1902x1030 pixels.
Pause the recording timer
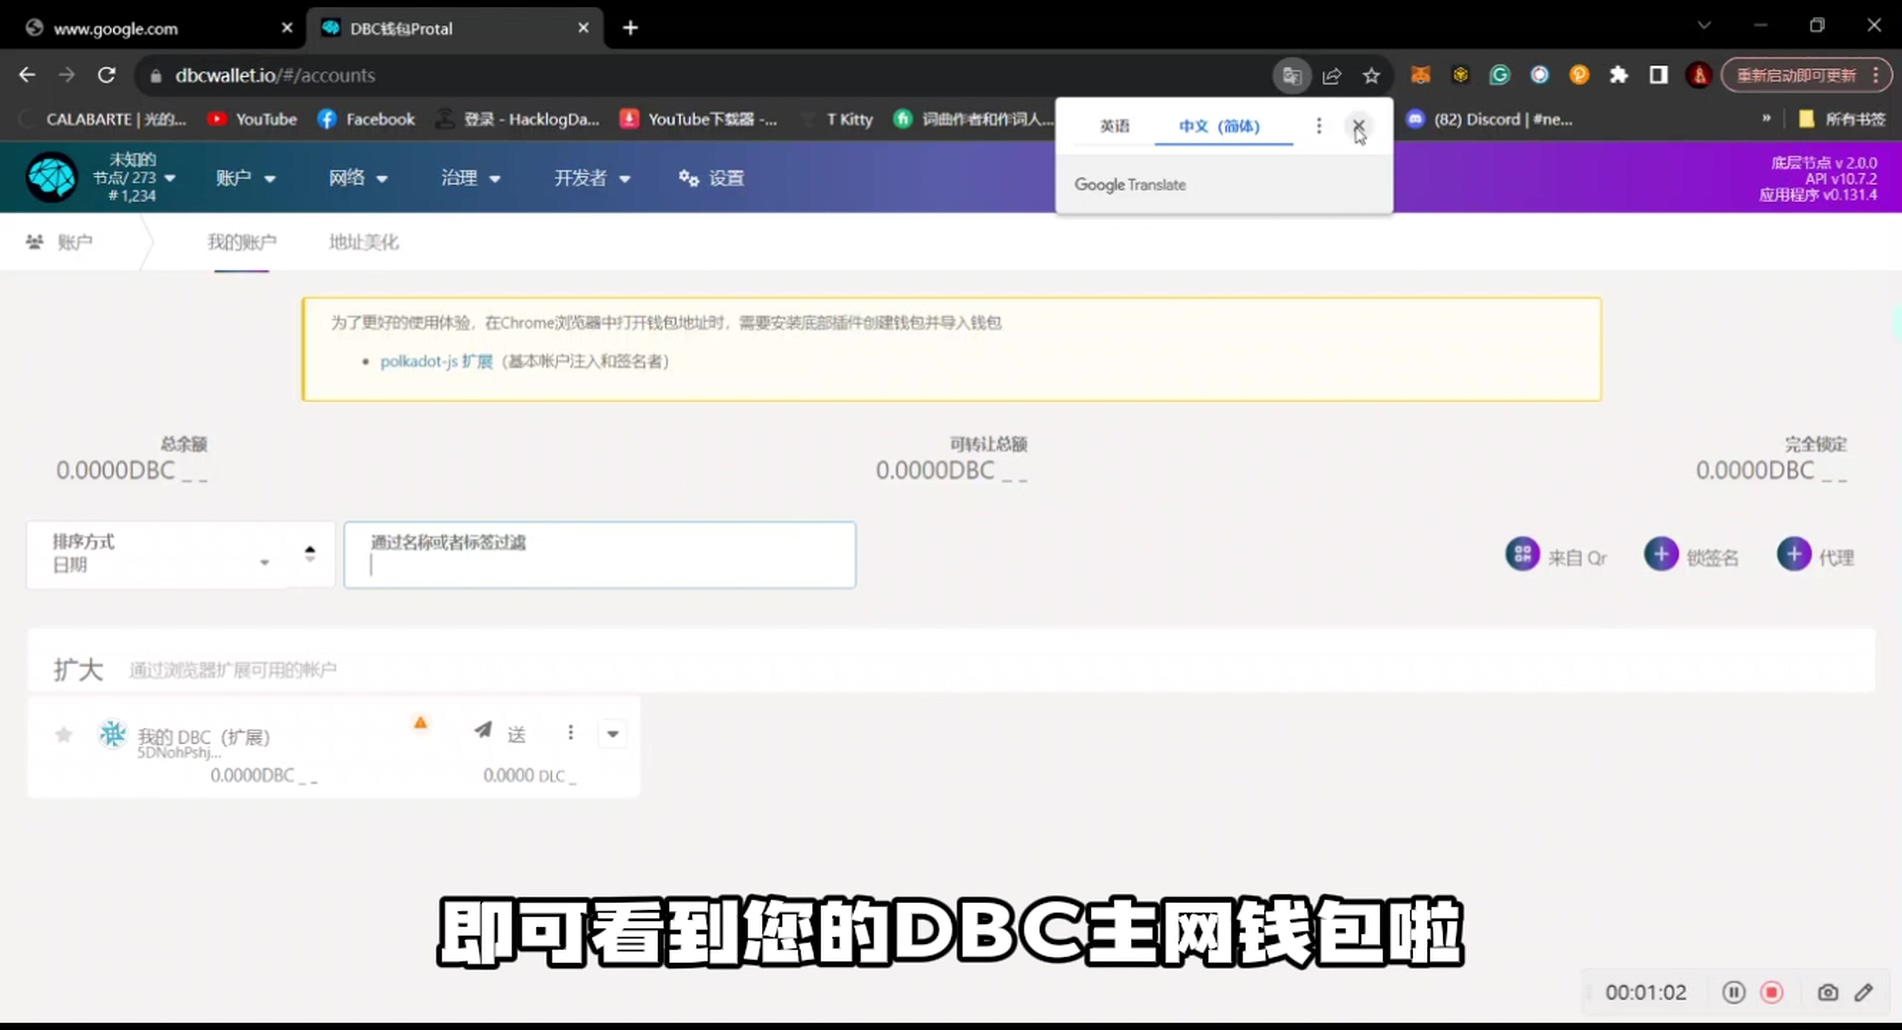point(1734,992)
